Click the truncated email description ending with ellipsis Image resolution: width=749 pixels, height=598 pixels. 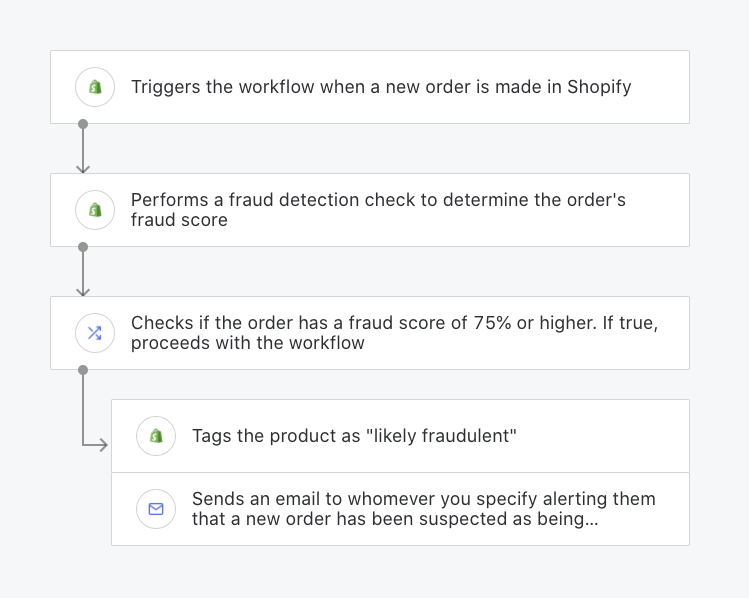(x=424, y=509)
